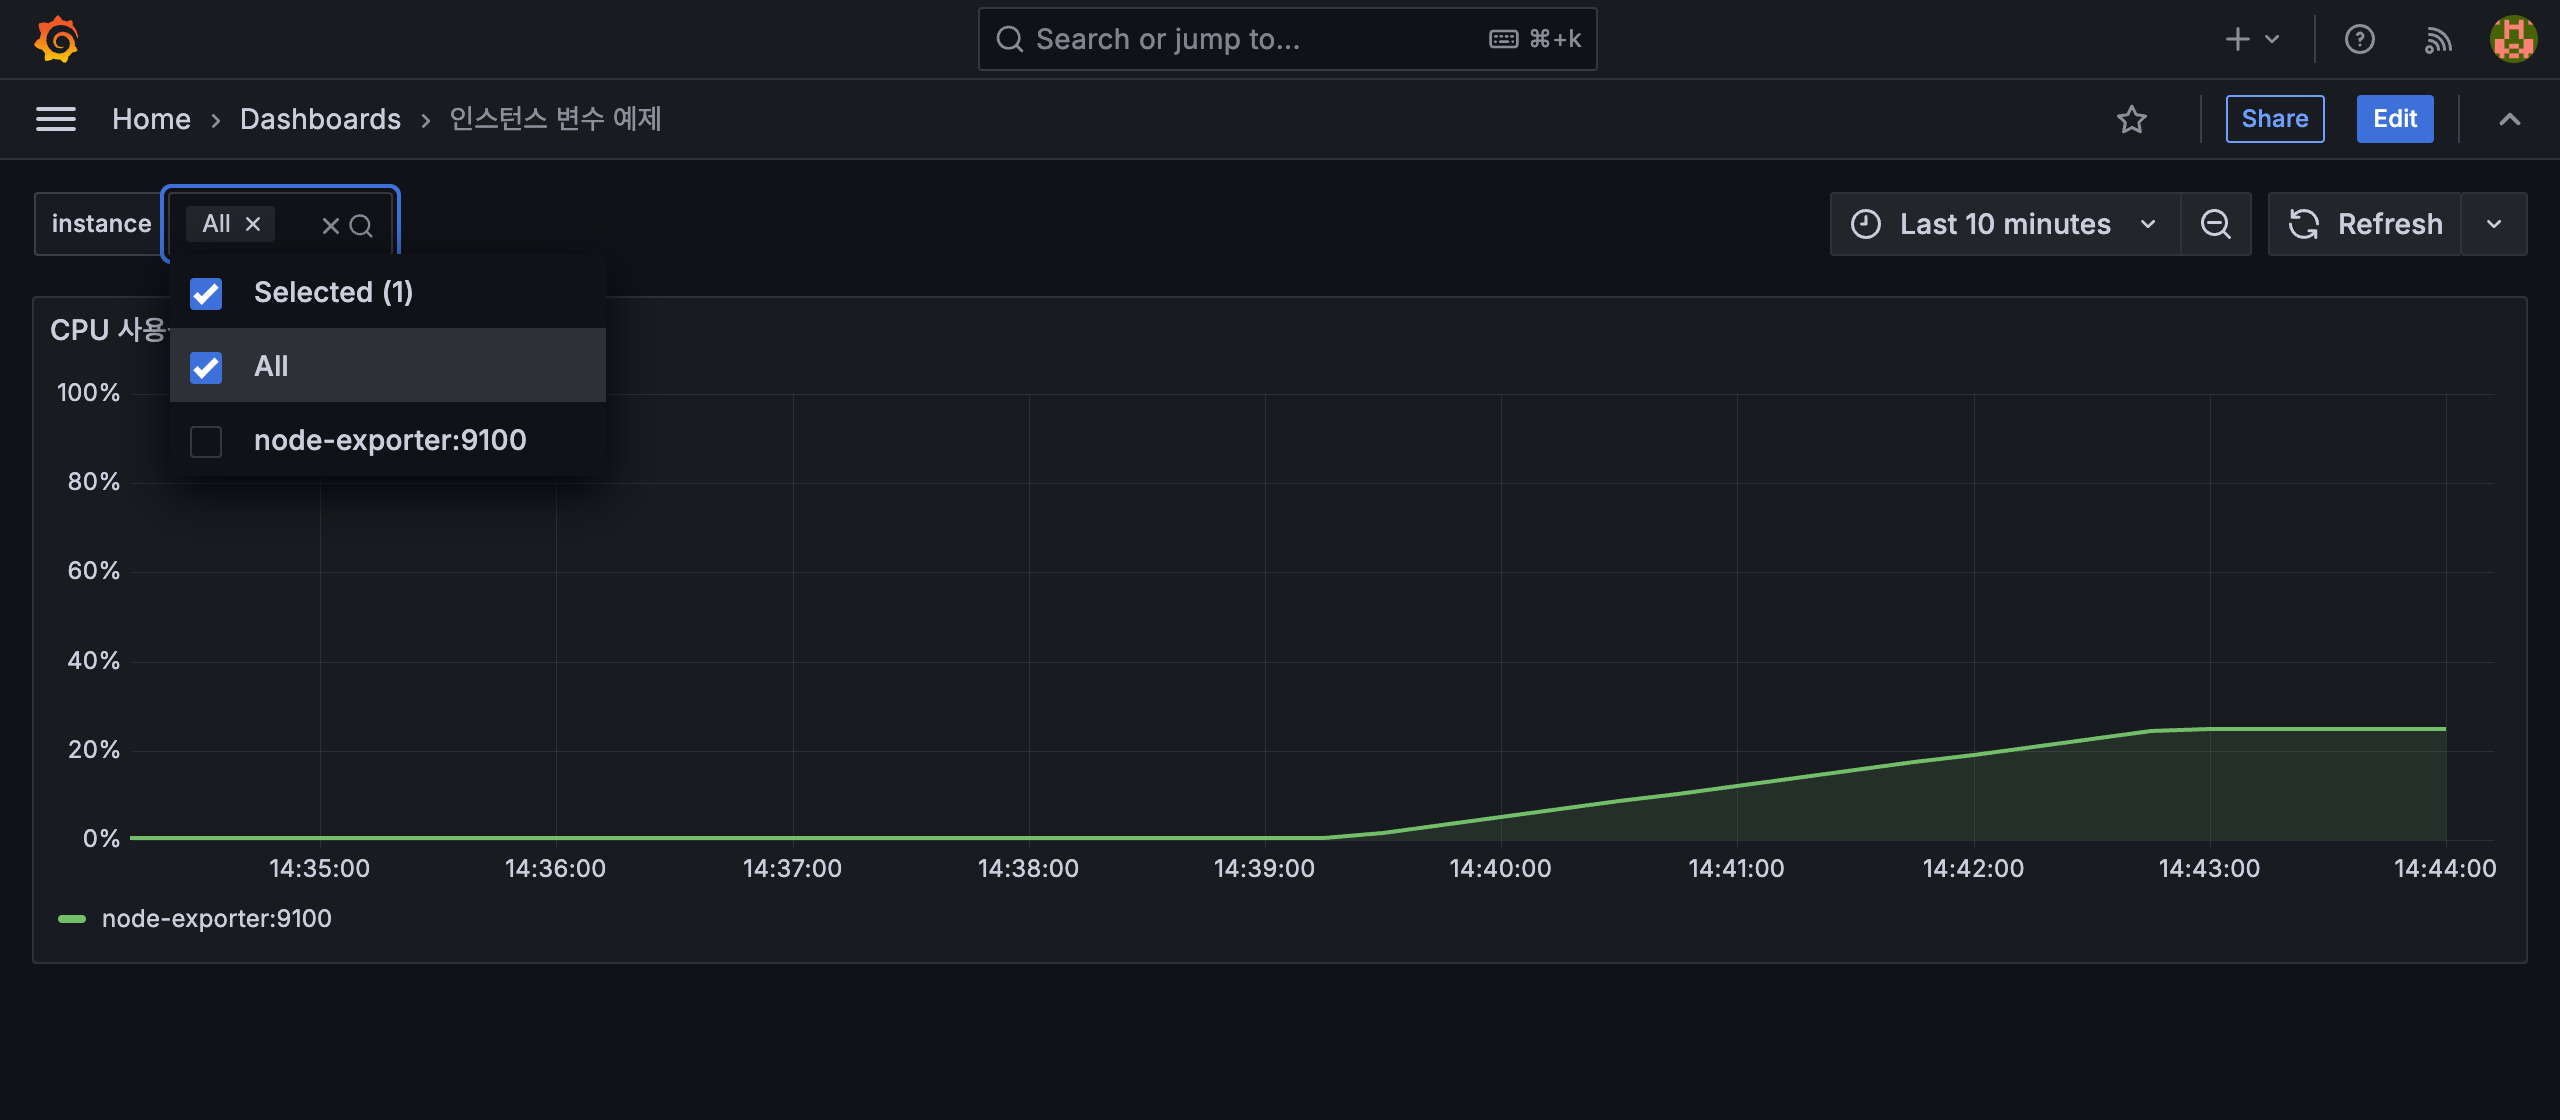Expand the plus new item menu
The image size is (2560, 1120).
point(2252,39)
